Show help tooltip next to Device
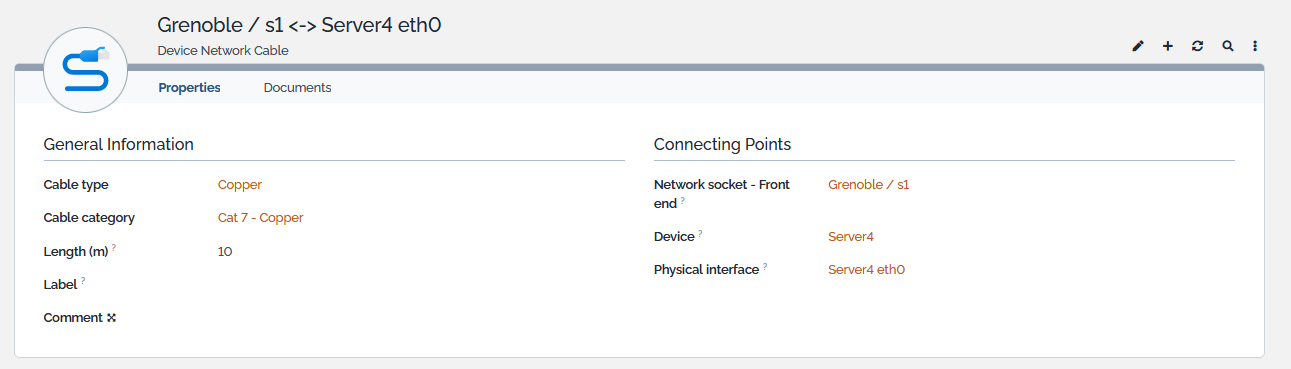The width and height of the screenshot is (1291, 369). coord(700,233)
